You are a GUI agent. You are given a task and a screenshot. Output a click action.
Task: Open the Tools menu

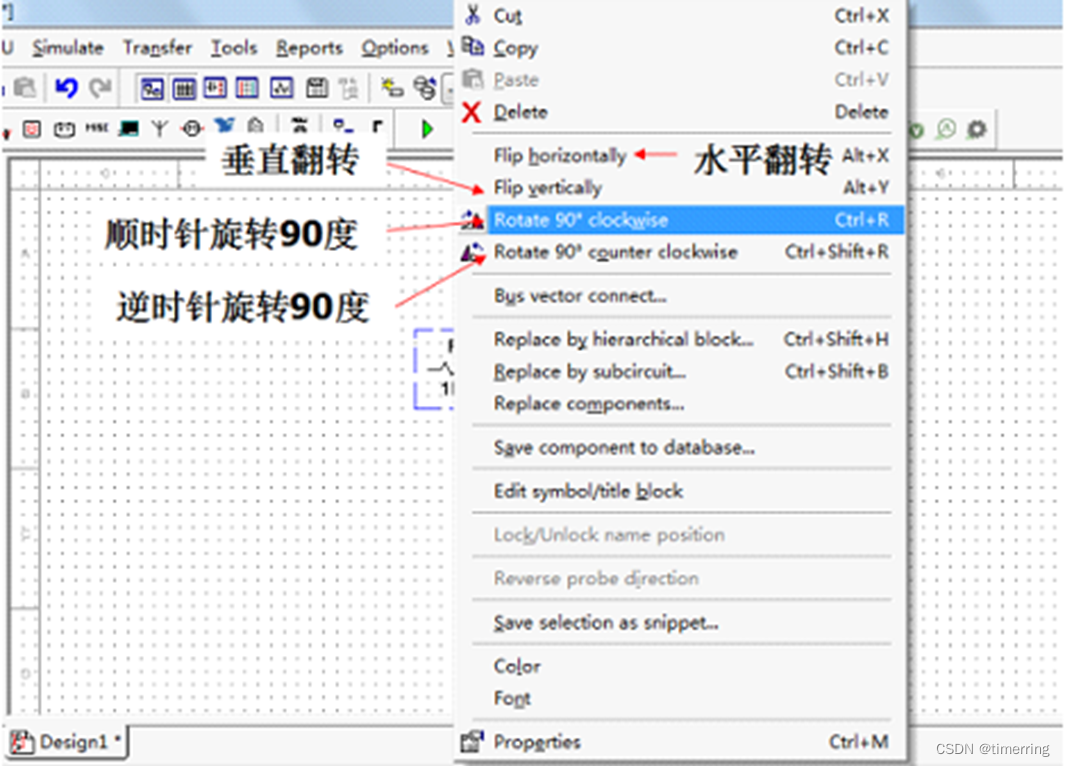[x=234, y=48]
